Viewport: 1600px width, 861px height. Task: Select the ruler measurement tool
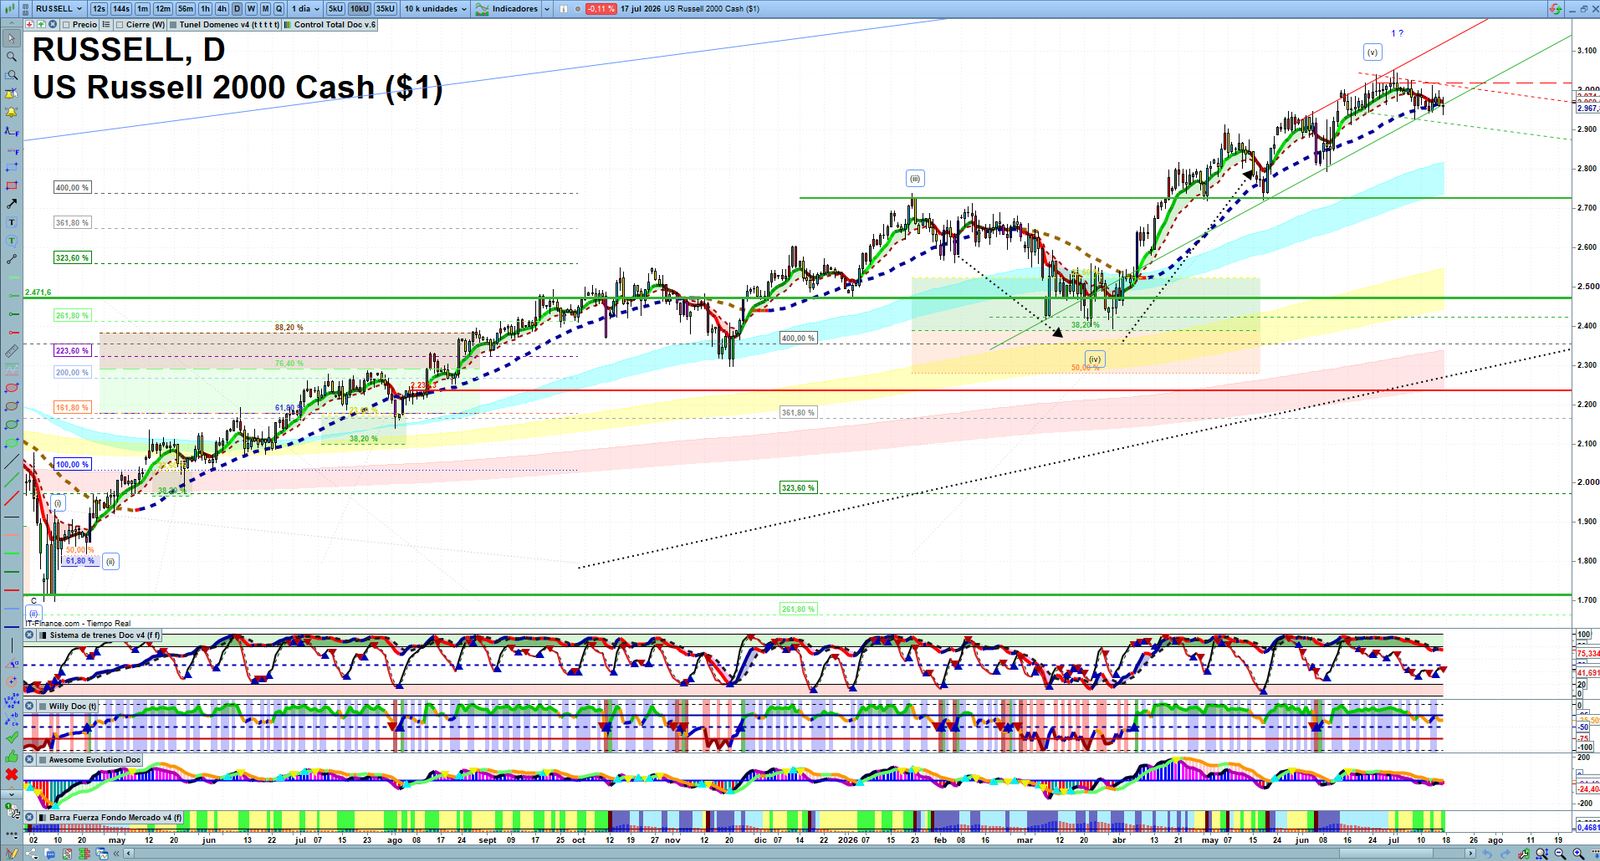click(x=12, y=351)
